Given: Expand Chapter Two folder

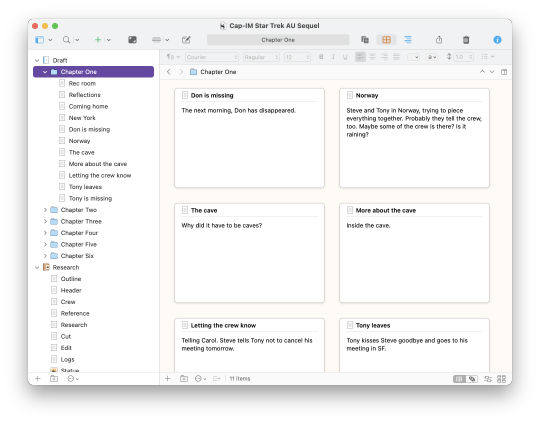Looking at the screenshot, I should (x=45, y=210).
